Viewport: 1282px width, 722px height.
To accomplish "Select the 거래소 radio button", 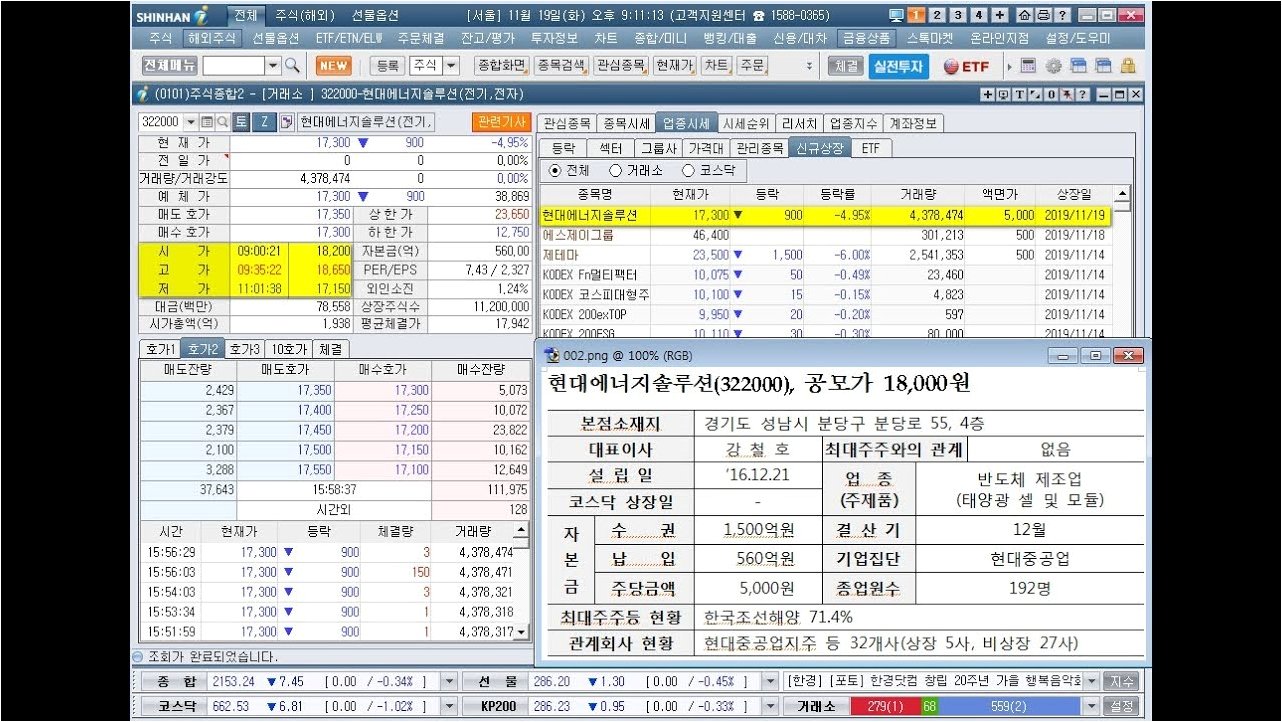I will pyautogui.click(x=615, y=171).
